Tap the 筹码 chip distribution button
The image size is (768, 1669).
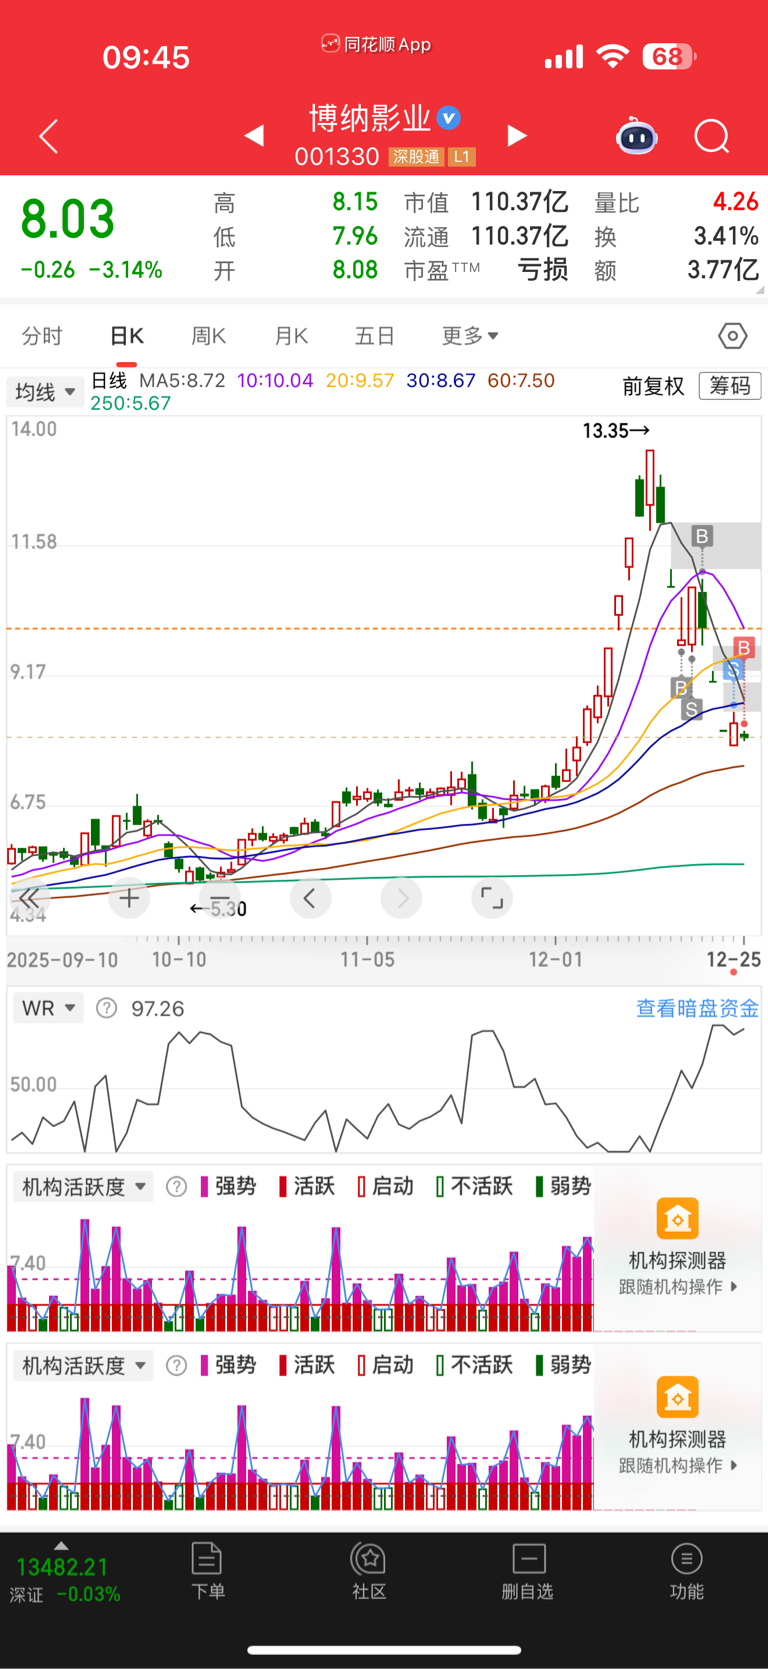pyautogui.click(x=730, y=386)
